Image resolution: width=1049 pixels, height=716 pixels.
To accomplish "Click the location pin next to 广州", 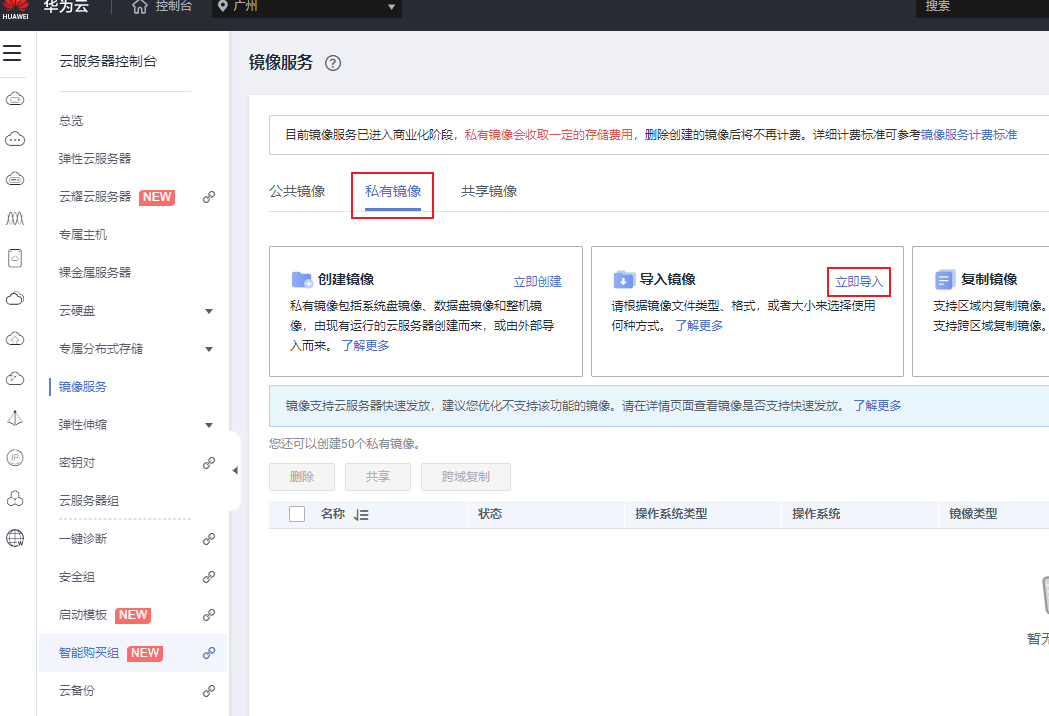I will click(222, 8).
